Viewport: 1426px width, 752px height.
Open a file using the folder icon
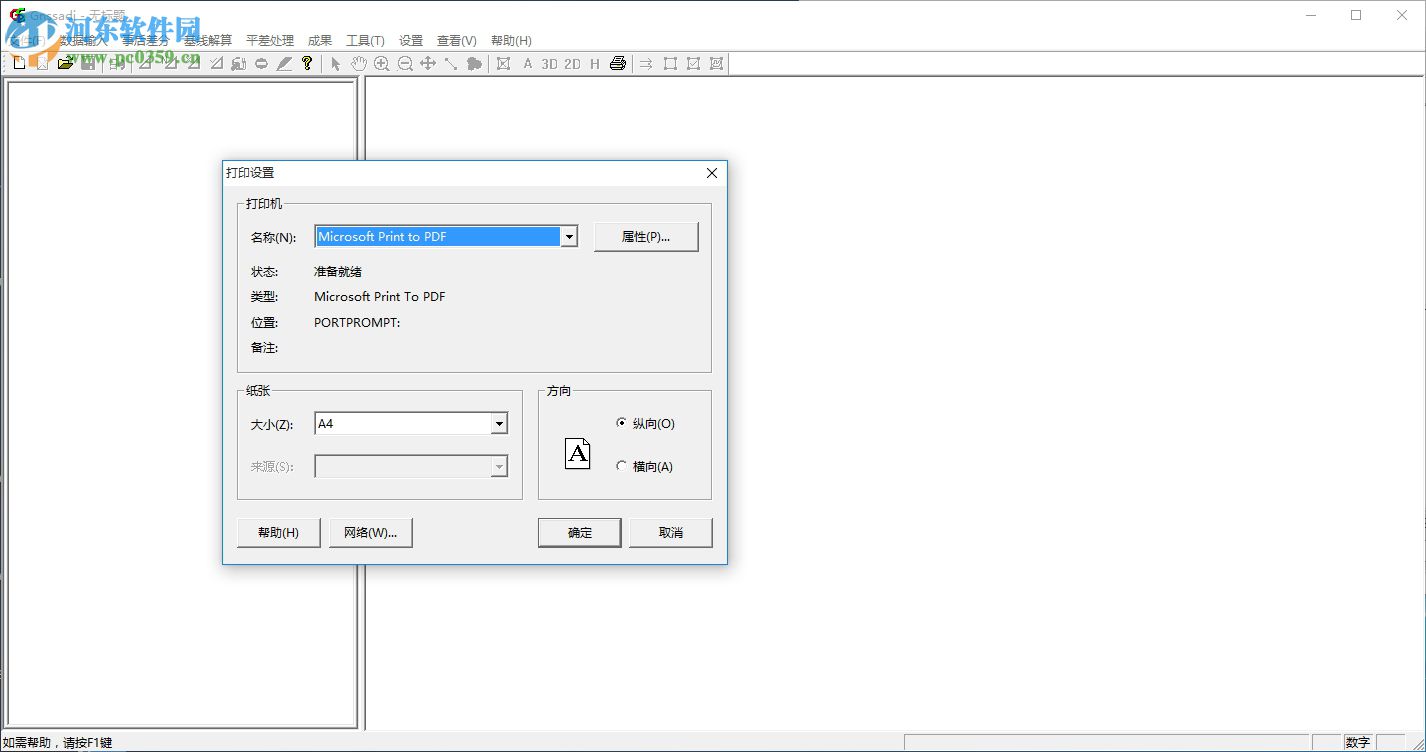(65, 63)
